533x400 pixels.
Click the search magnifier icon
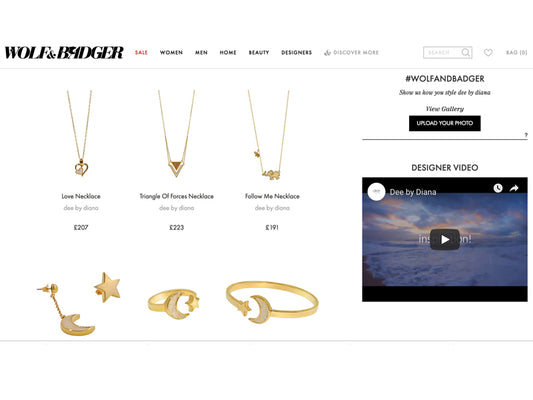(465, 52)
